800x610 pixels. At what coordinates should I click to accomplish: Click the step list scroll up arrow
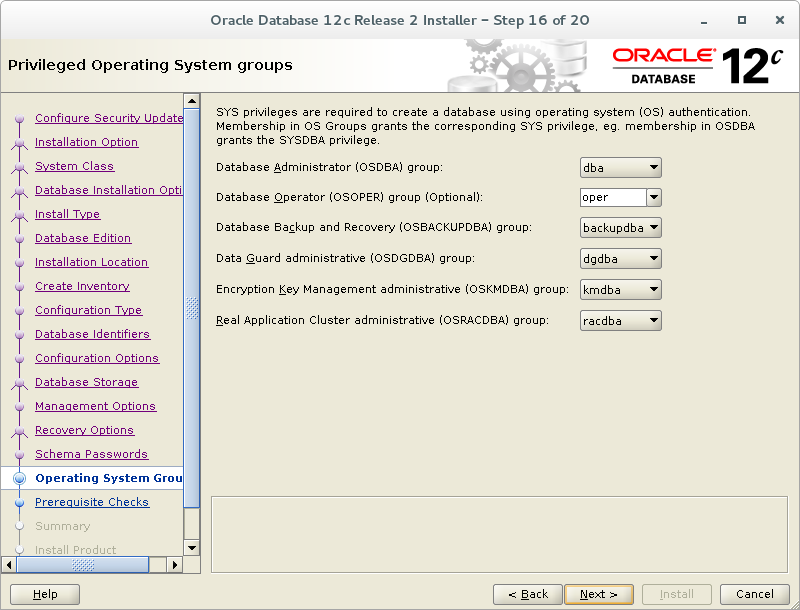[x=192, y=101]
